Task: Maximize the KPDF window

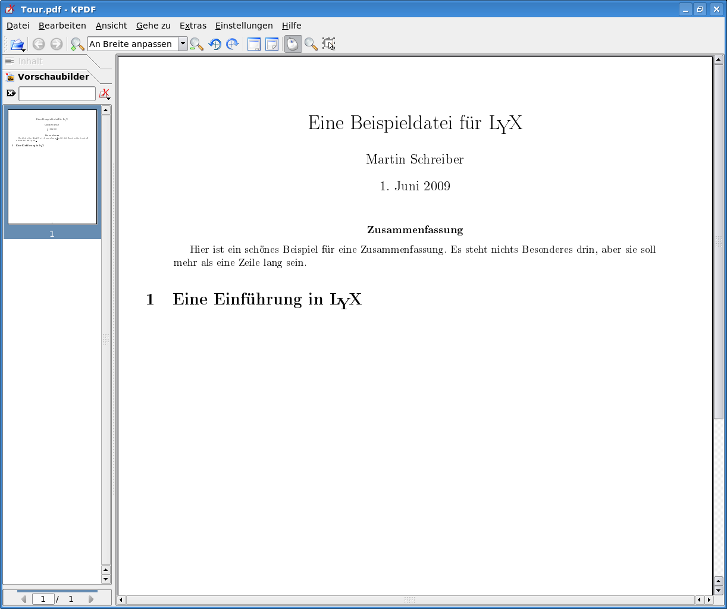Action: pyautogui.click(x=700, y=9)
